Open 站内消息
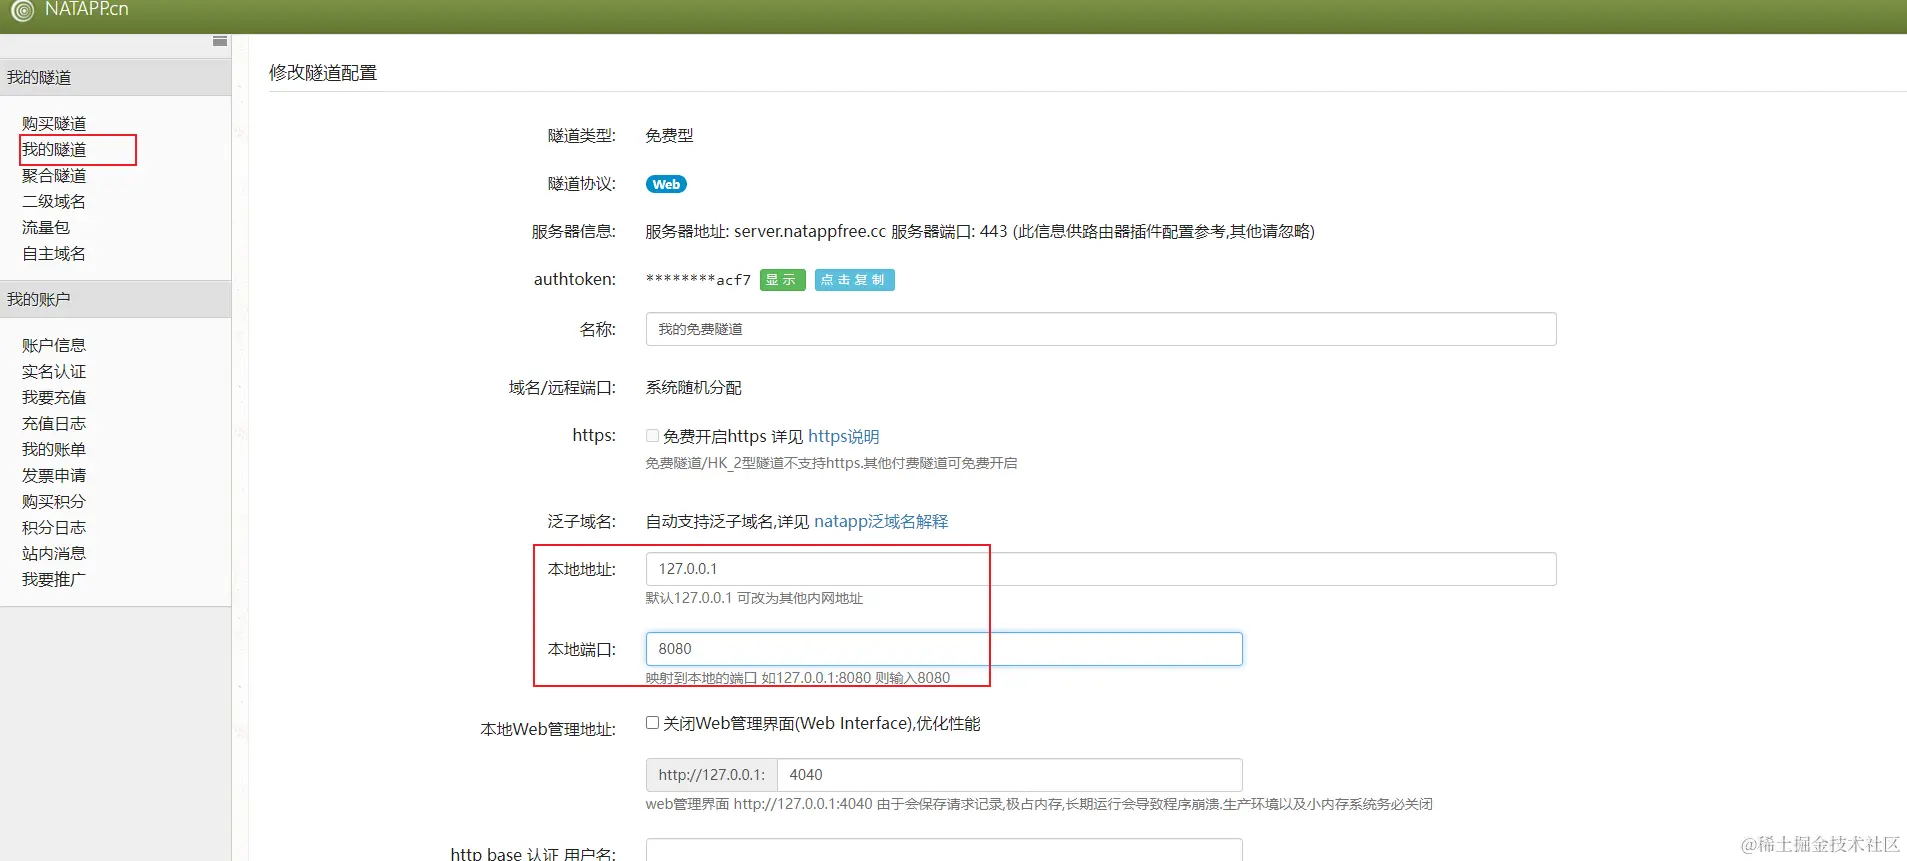Viewport: 1907px width, 861px height. point(54,553)
